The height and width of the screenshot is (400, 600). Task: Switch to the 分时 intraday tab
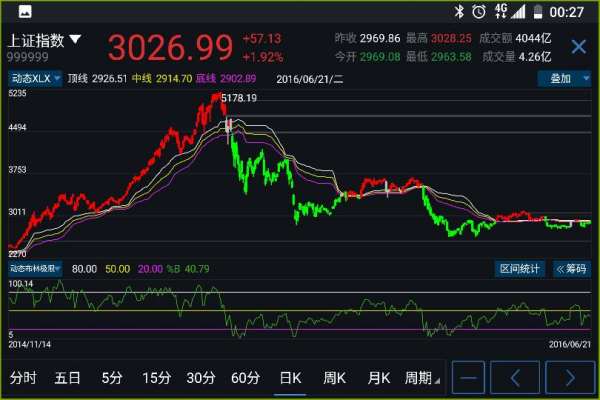[x=23, y=378]
